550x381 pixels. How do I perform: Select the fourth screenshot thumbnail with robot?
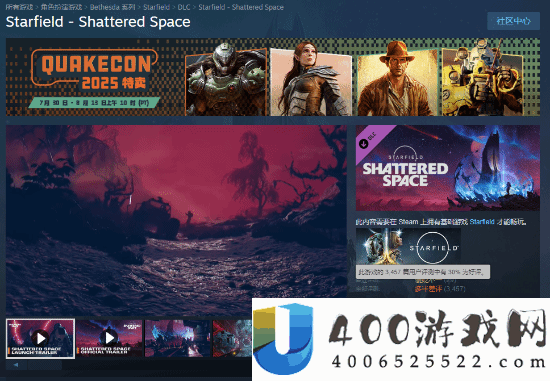pos(232,338)
